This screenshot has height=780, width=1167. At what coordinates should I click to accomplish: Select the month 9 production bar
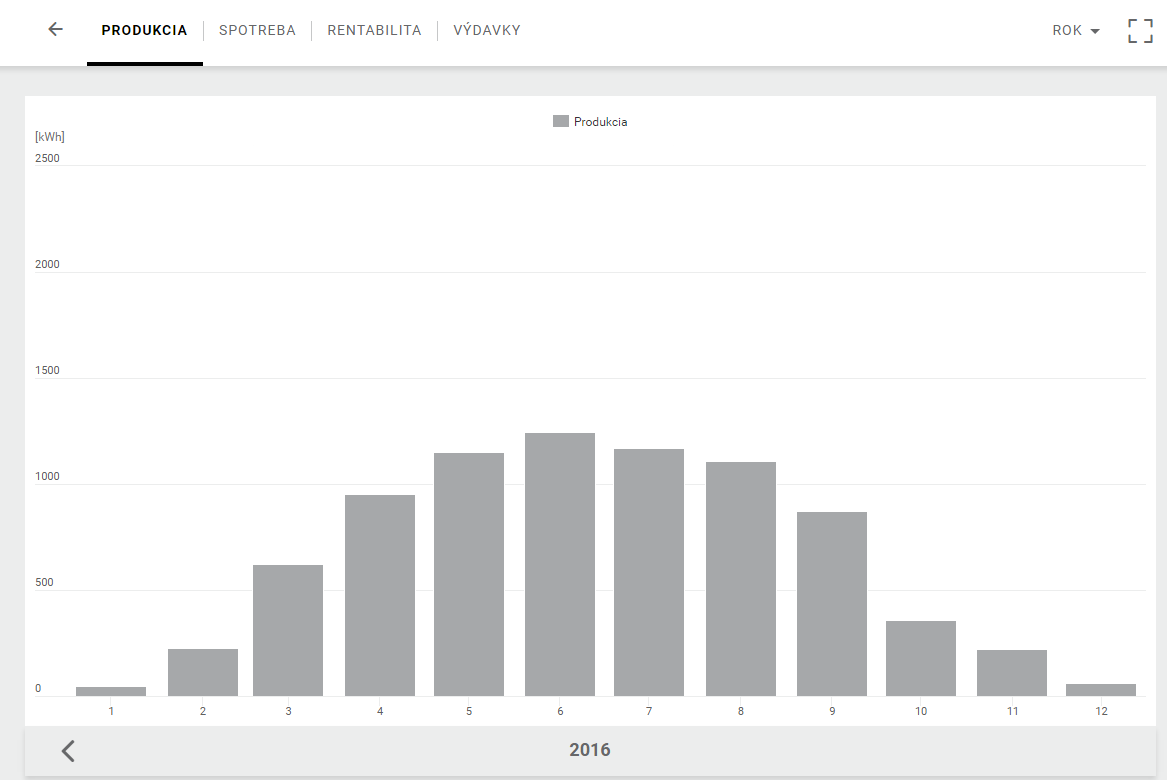click(x=832, y=604)
